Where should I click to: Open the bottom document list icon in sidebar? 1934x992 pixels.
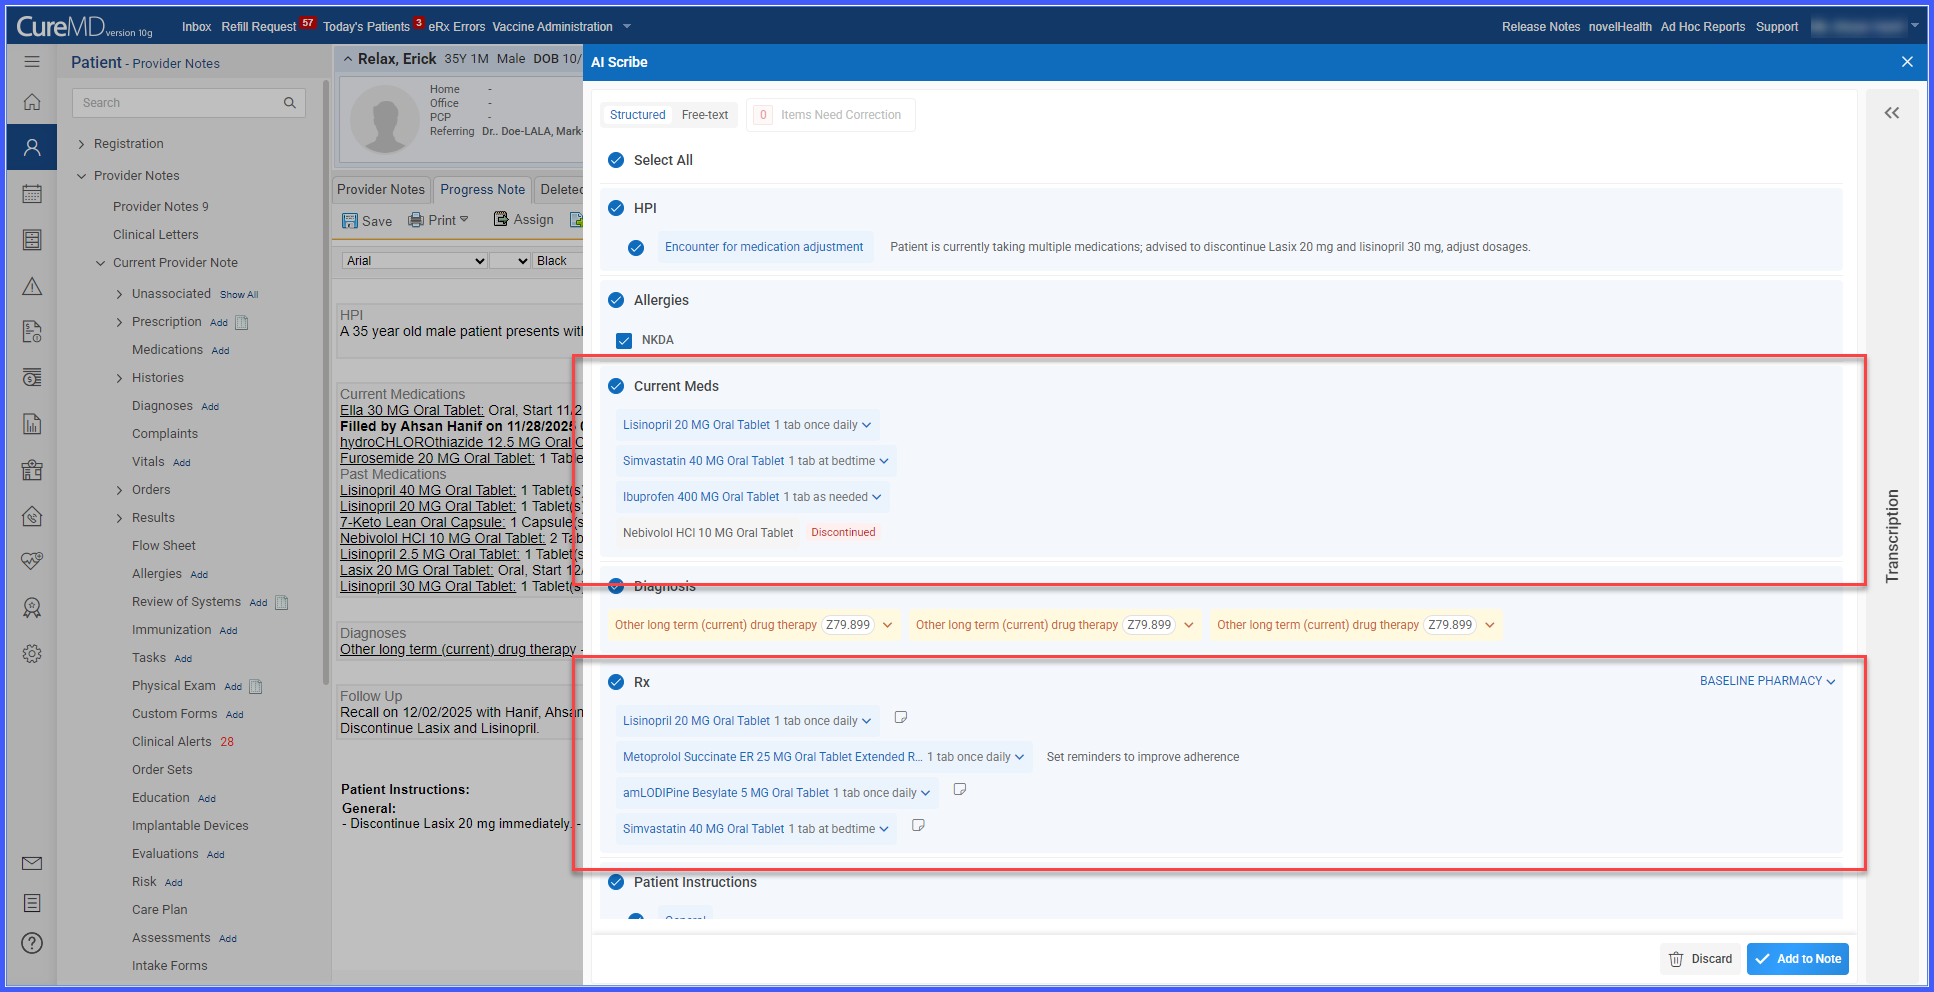coord(32,903)
